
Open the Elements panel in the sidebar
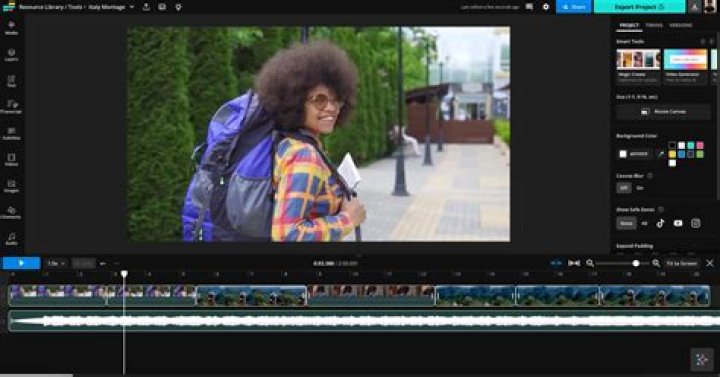(x=11, y=212)
